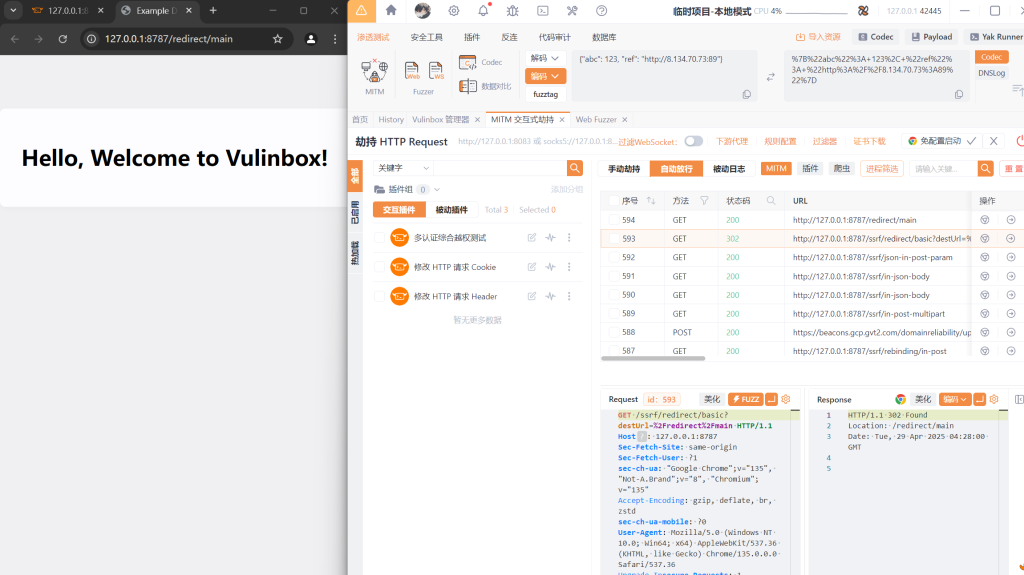Screen dimensions: 1024x575
Task: Check the 多认证综合越权测试 plugin checkbox
Action: coord(380,238)
